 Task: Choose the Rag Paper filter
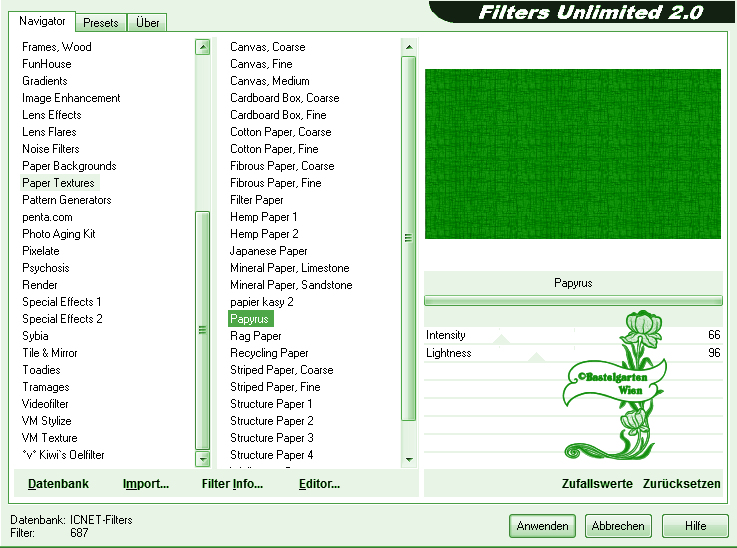click(x=256, y=336)
